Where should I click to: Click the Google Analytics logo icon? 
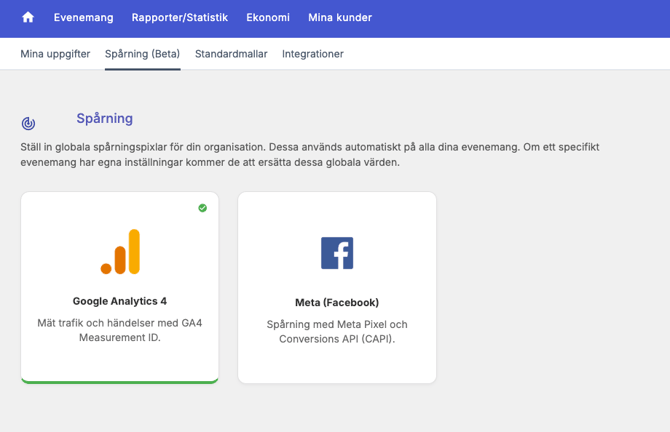click(x=120, y=252)
